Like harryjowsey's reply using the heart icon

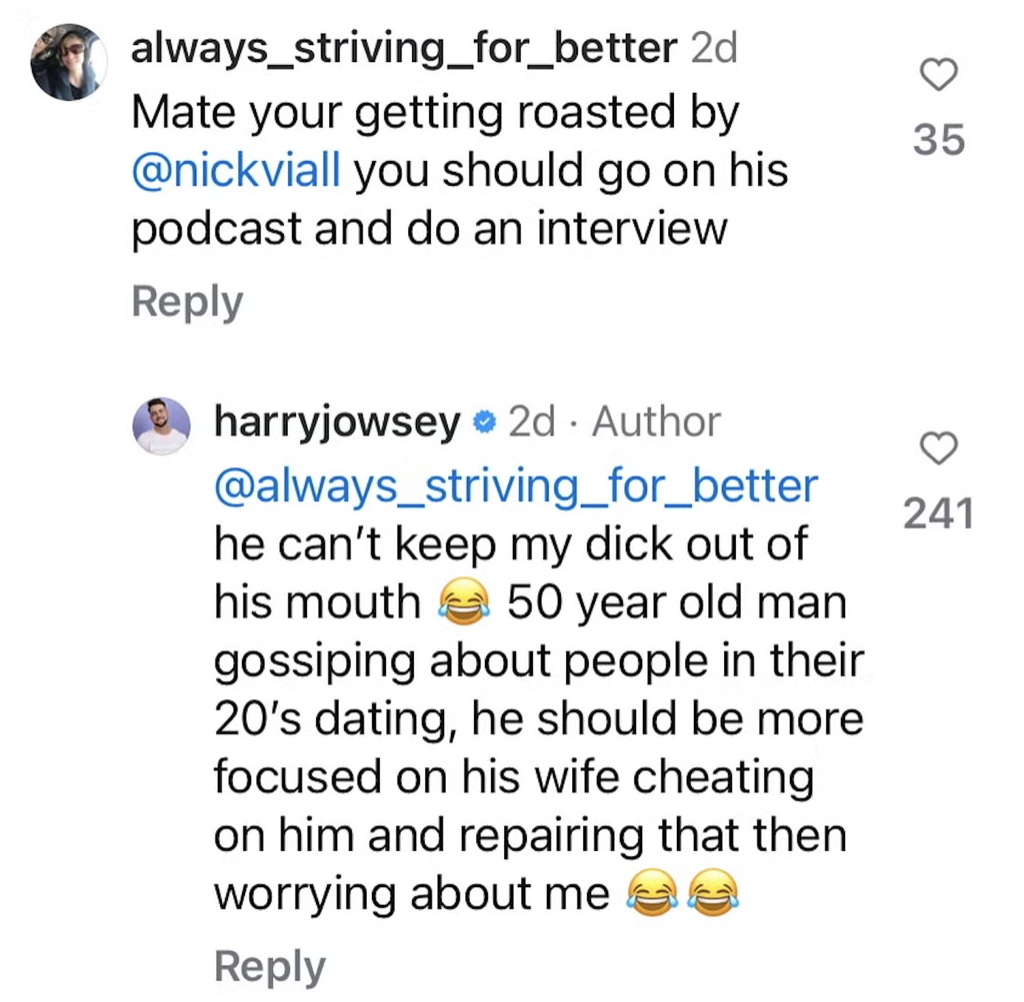pos(938,449)
